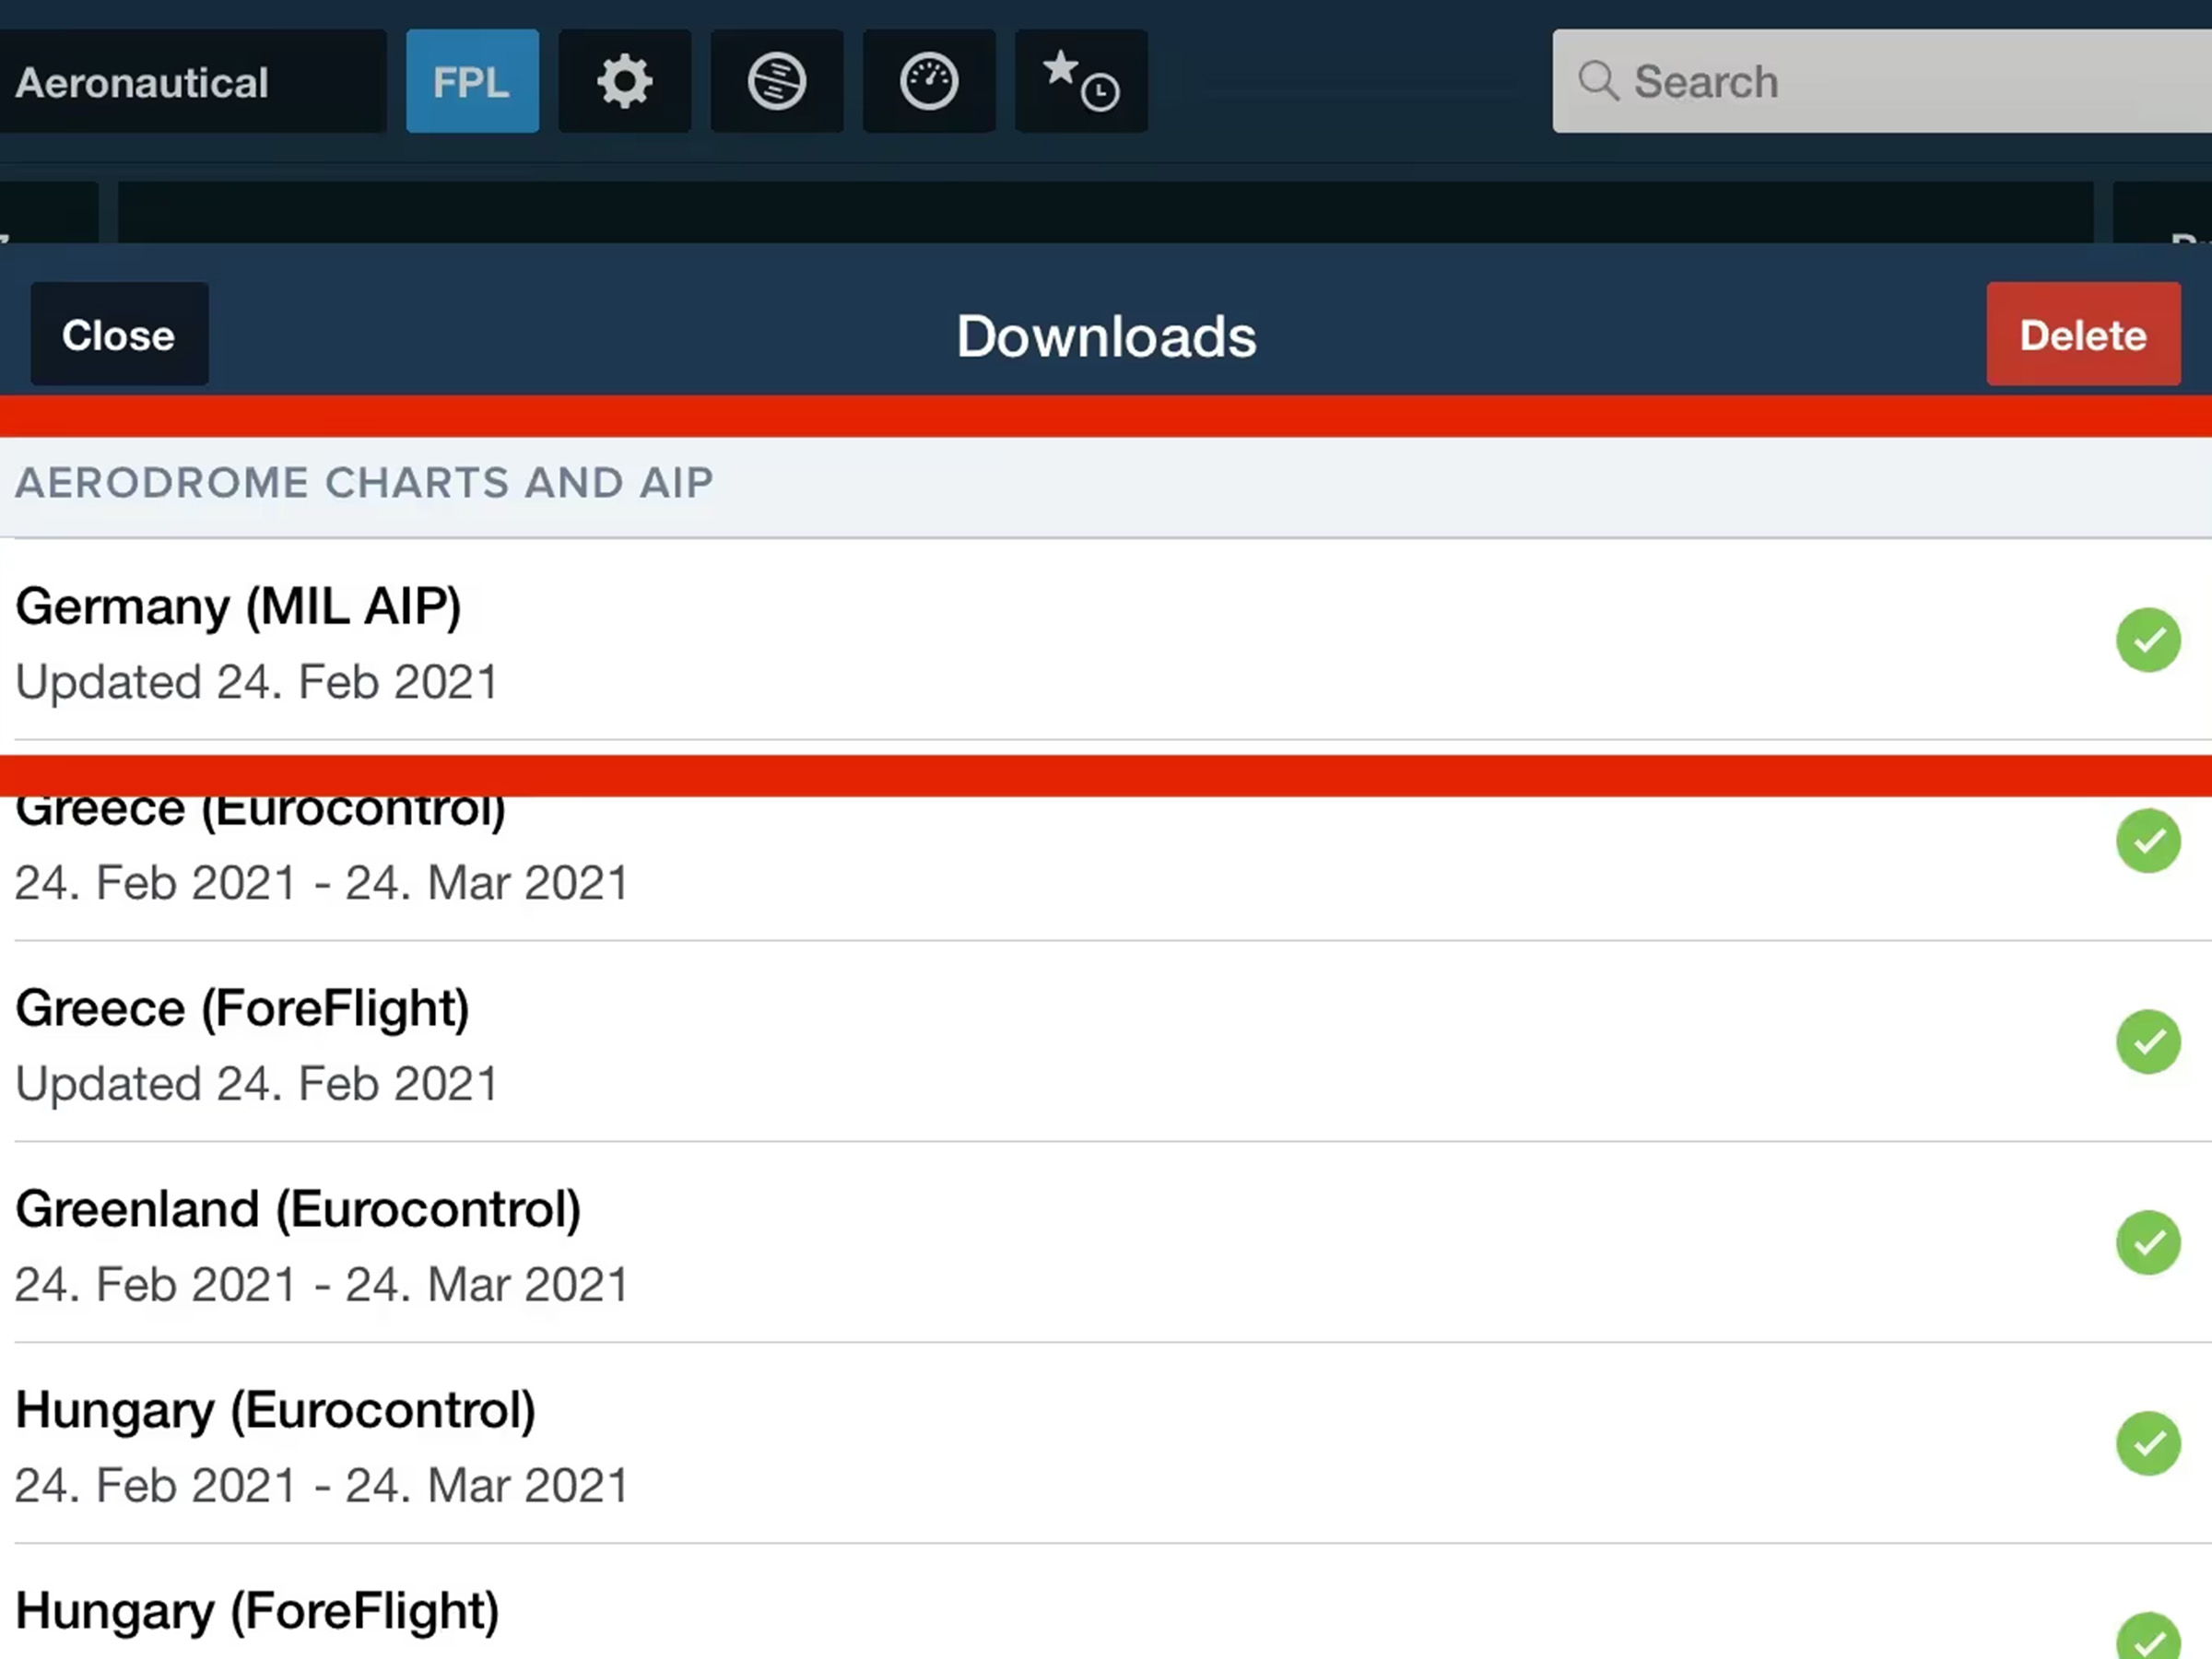2212x1659 pixels.
Task: Tap green checkmark for Germany (MIL AIP)
Action: pos(2147,640)
